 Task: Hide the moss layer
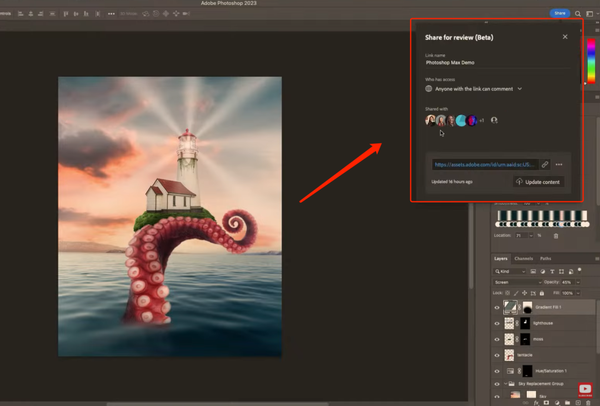pyautogui.click(x=497, y=339)
